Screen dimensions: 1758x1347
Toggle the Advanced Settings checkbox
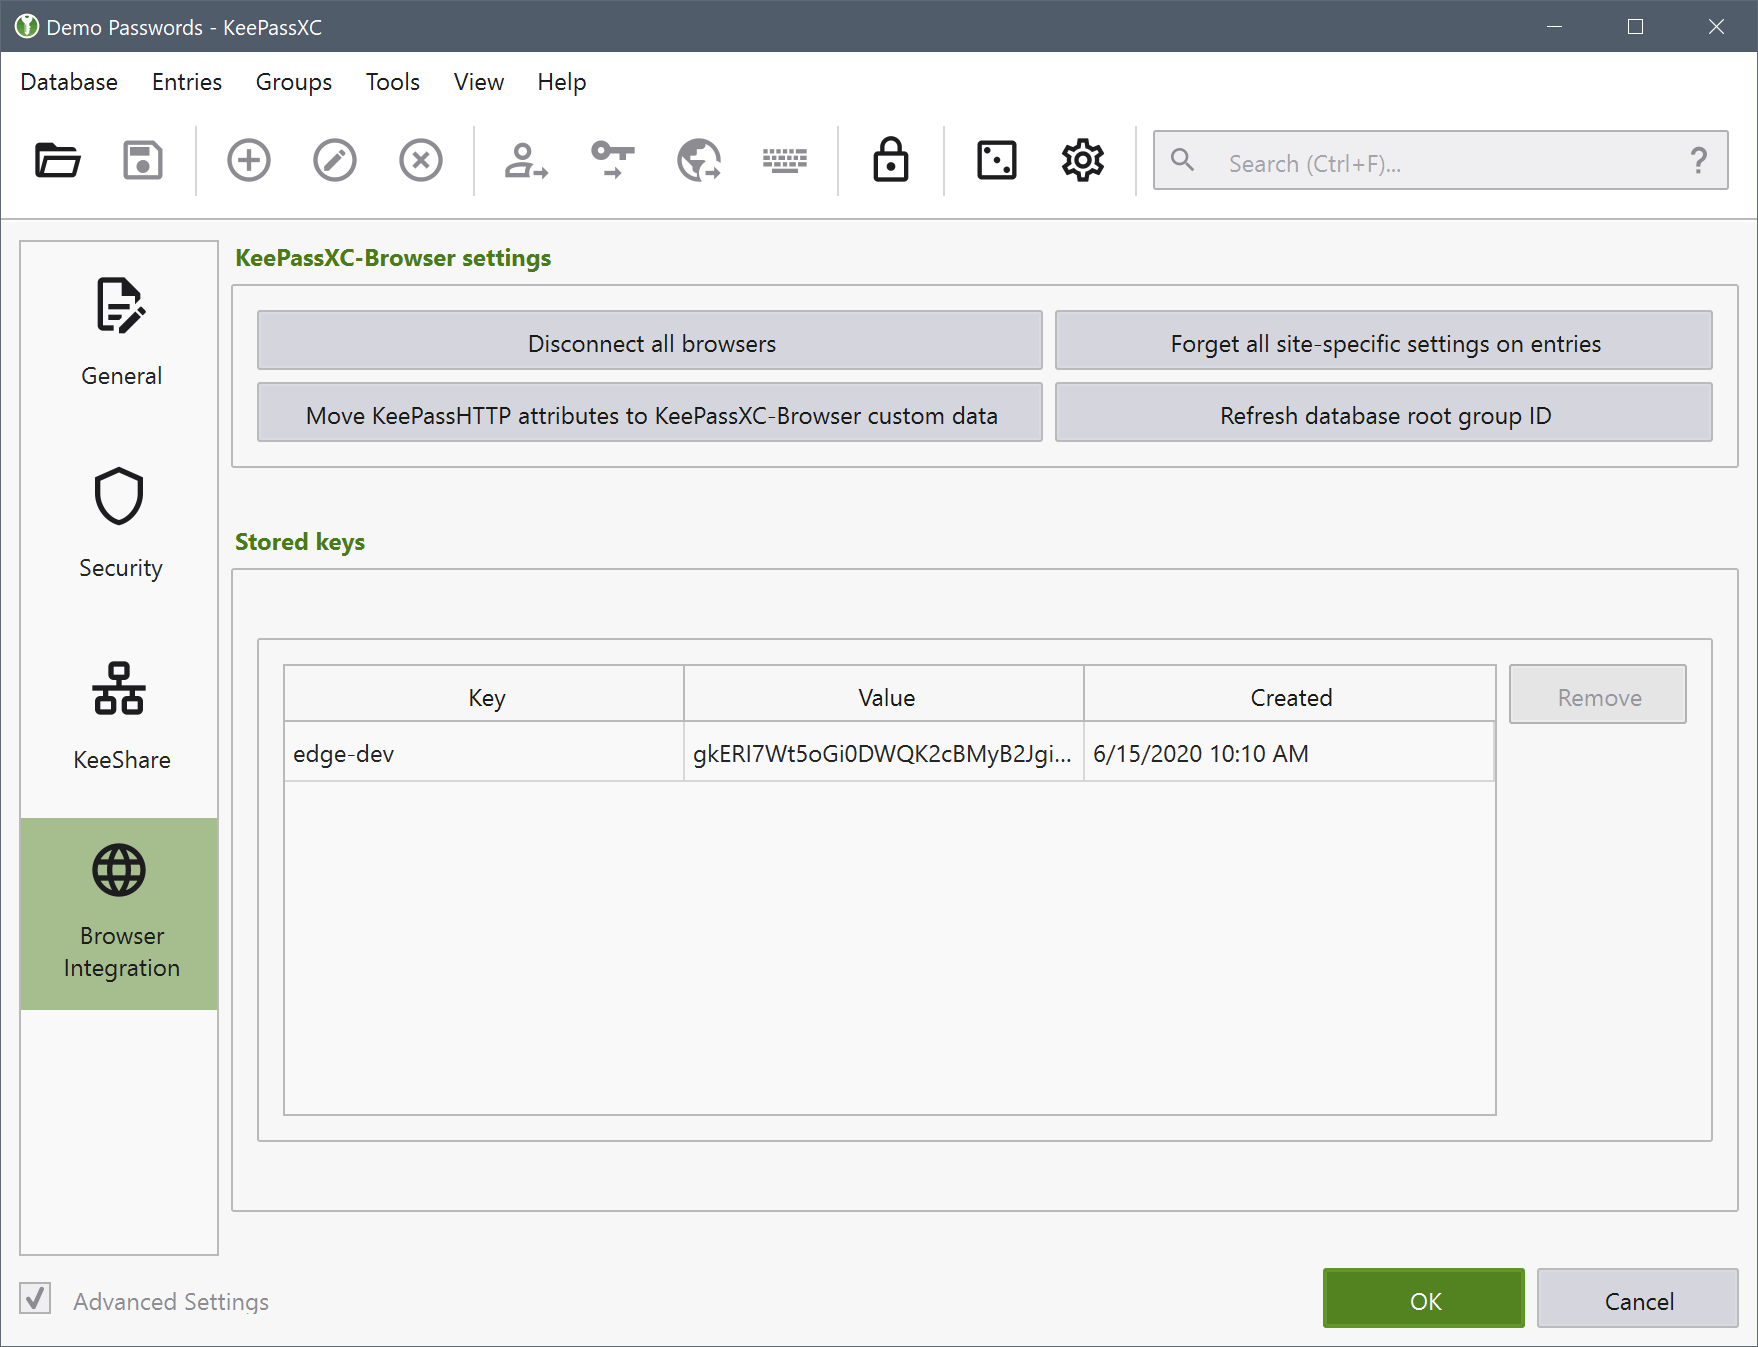36,1299
